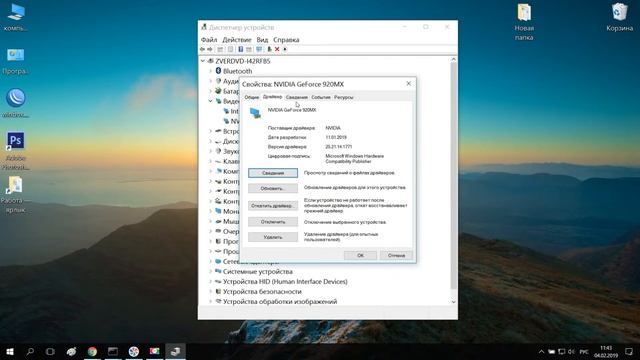
Task: Click the blue Help icon in Device Manager toolbar
Action: (241, 49)
